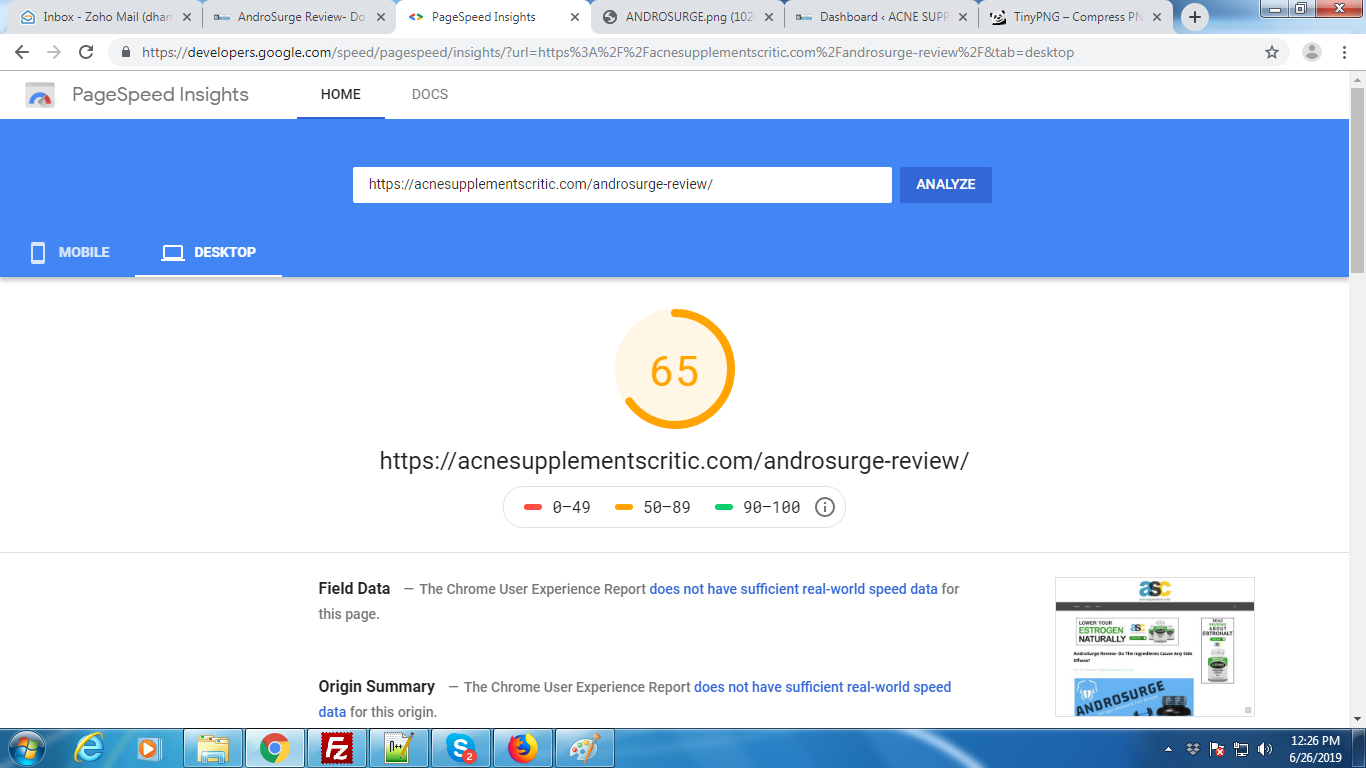Click the vertical page scrollbar

[x=1357, y=180]
